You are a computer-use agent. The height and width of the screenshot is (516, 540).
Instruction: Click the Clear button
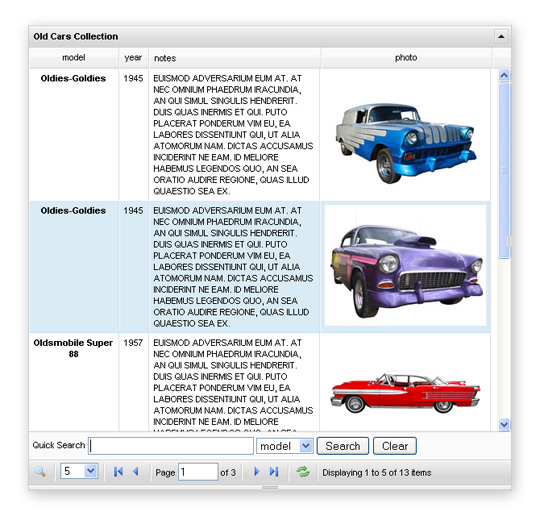pyautogui.click(x=395, y=446)
